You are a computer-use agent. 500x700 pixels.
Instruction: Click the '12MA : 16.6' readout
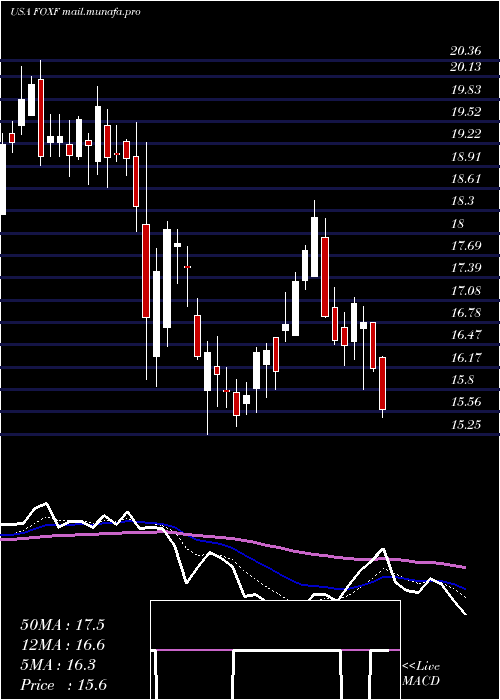62,645
